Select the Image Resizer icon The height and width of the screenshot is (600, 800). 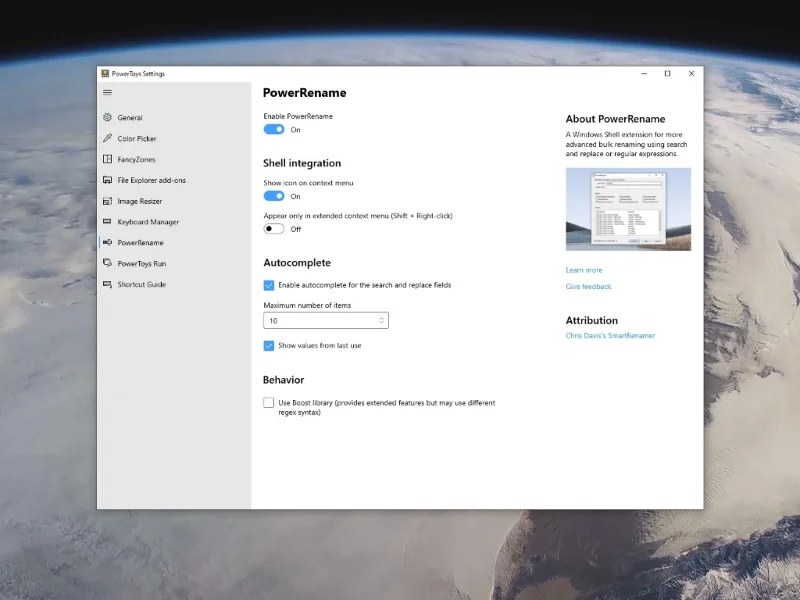[107, 201]
